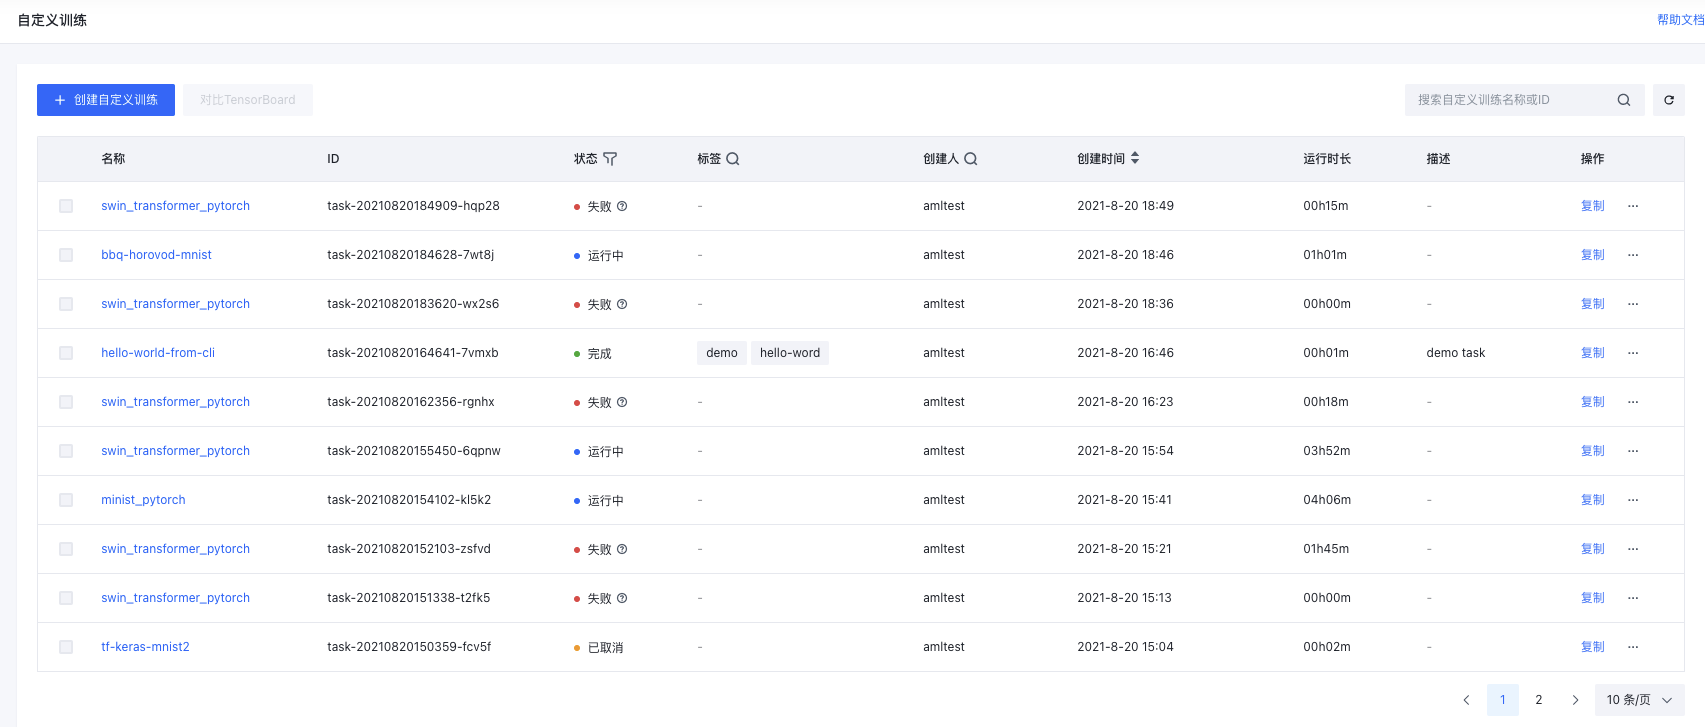
Task: Open more actions for tf-keras-mnist2 row
Action: click(1633, 647)
